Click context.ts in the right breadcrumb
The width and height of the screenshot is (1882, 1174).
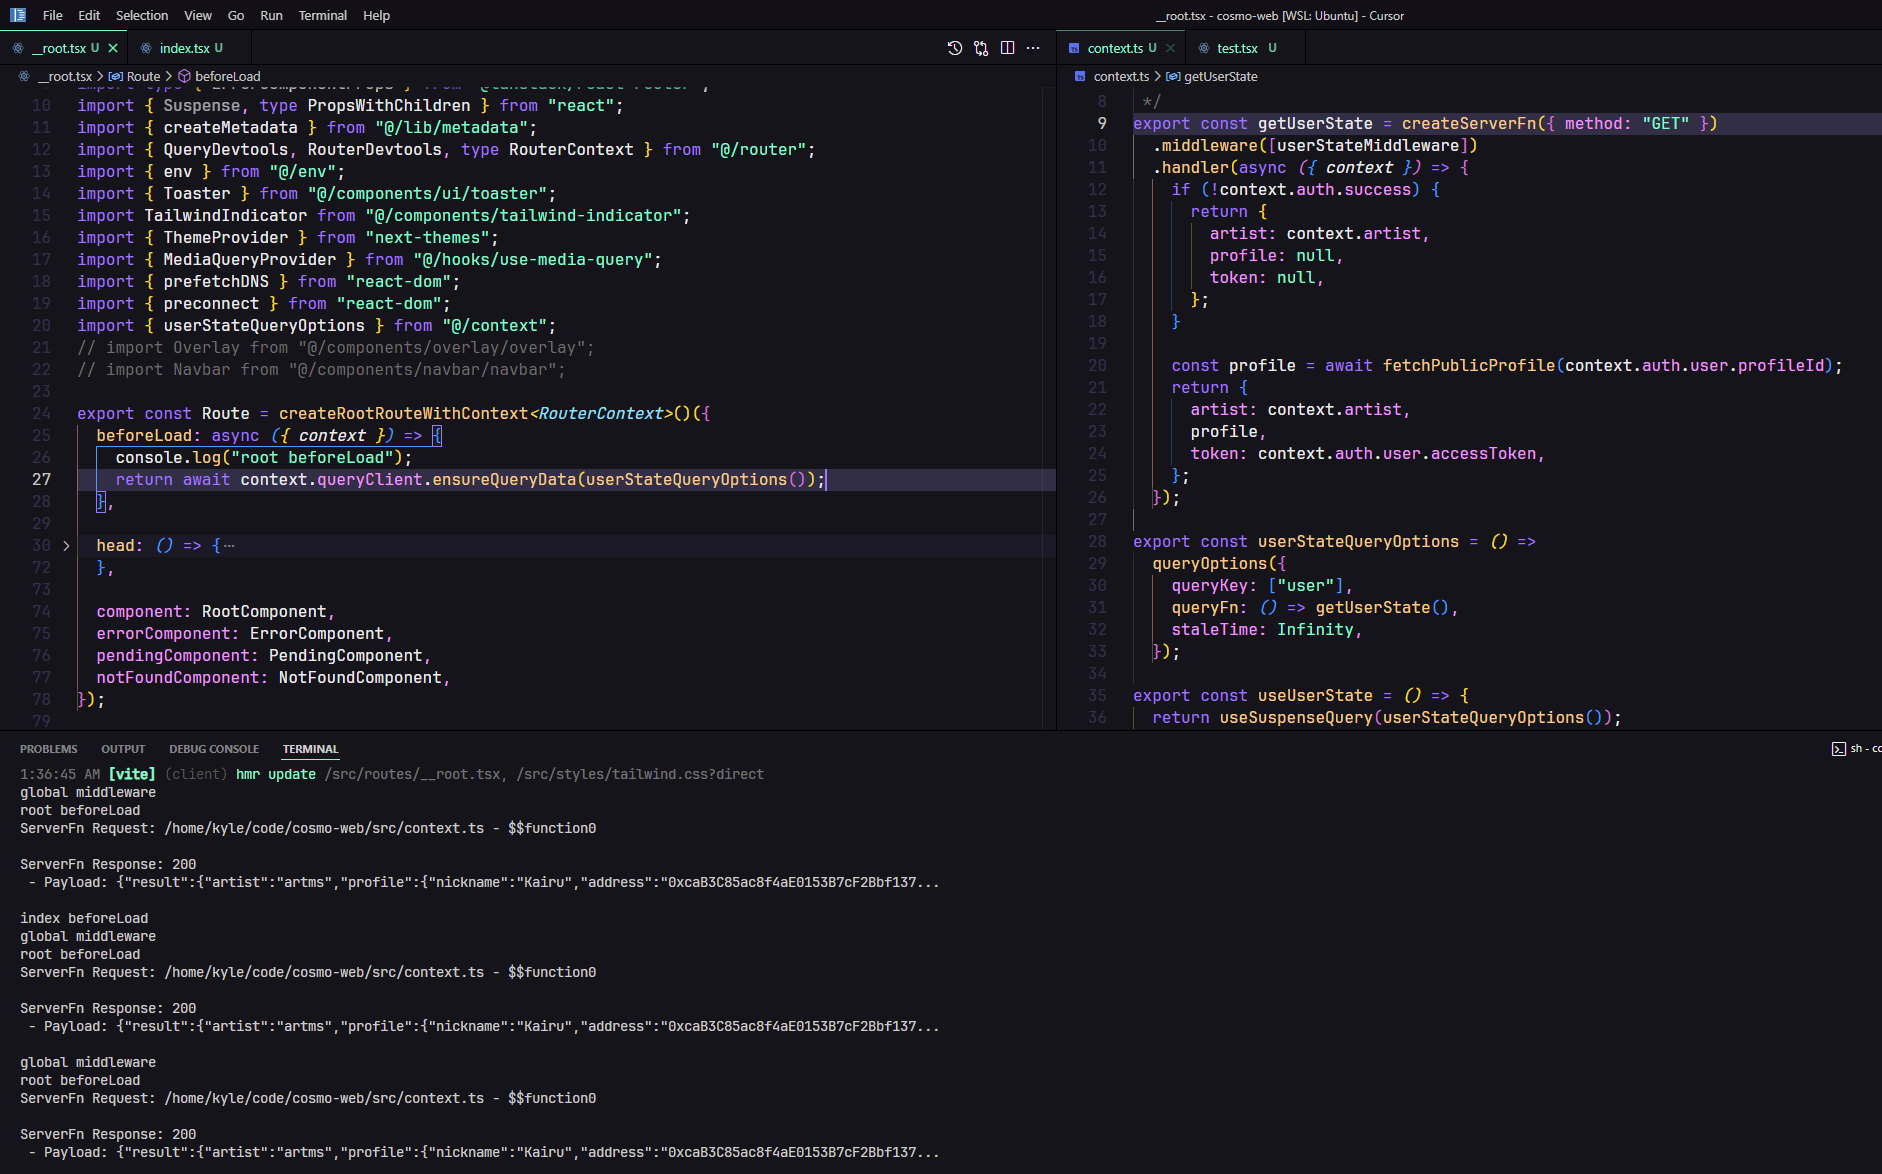(1121, 76)
